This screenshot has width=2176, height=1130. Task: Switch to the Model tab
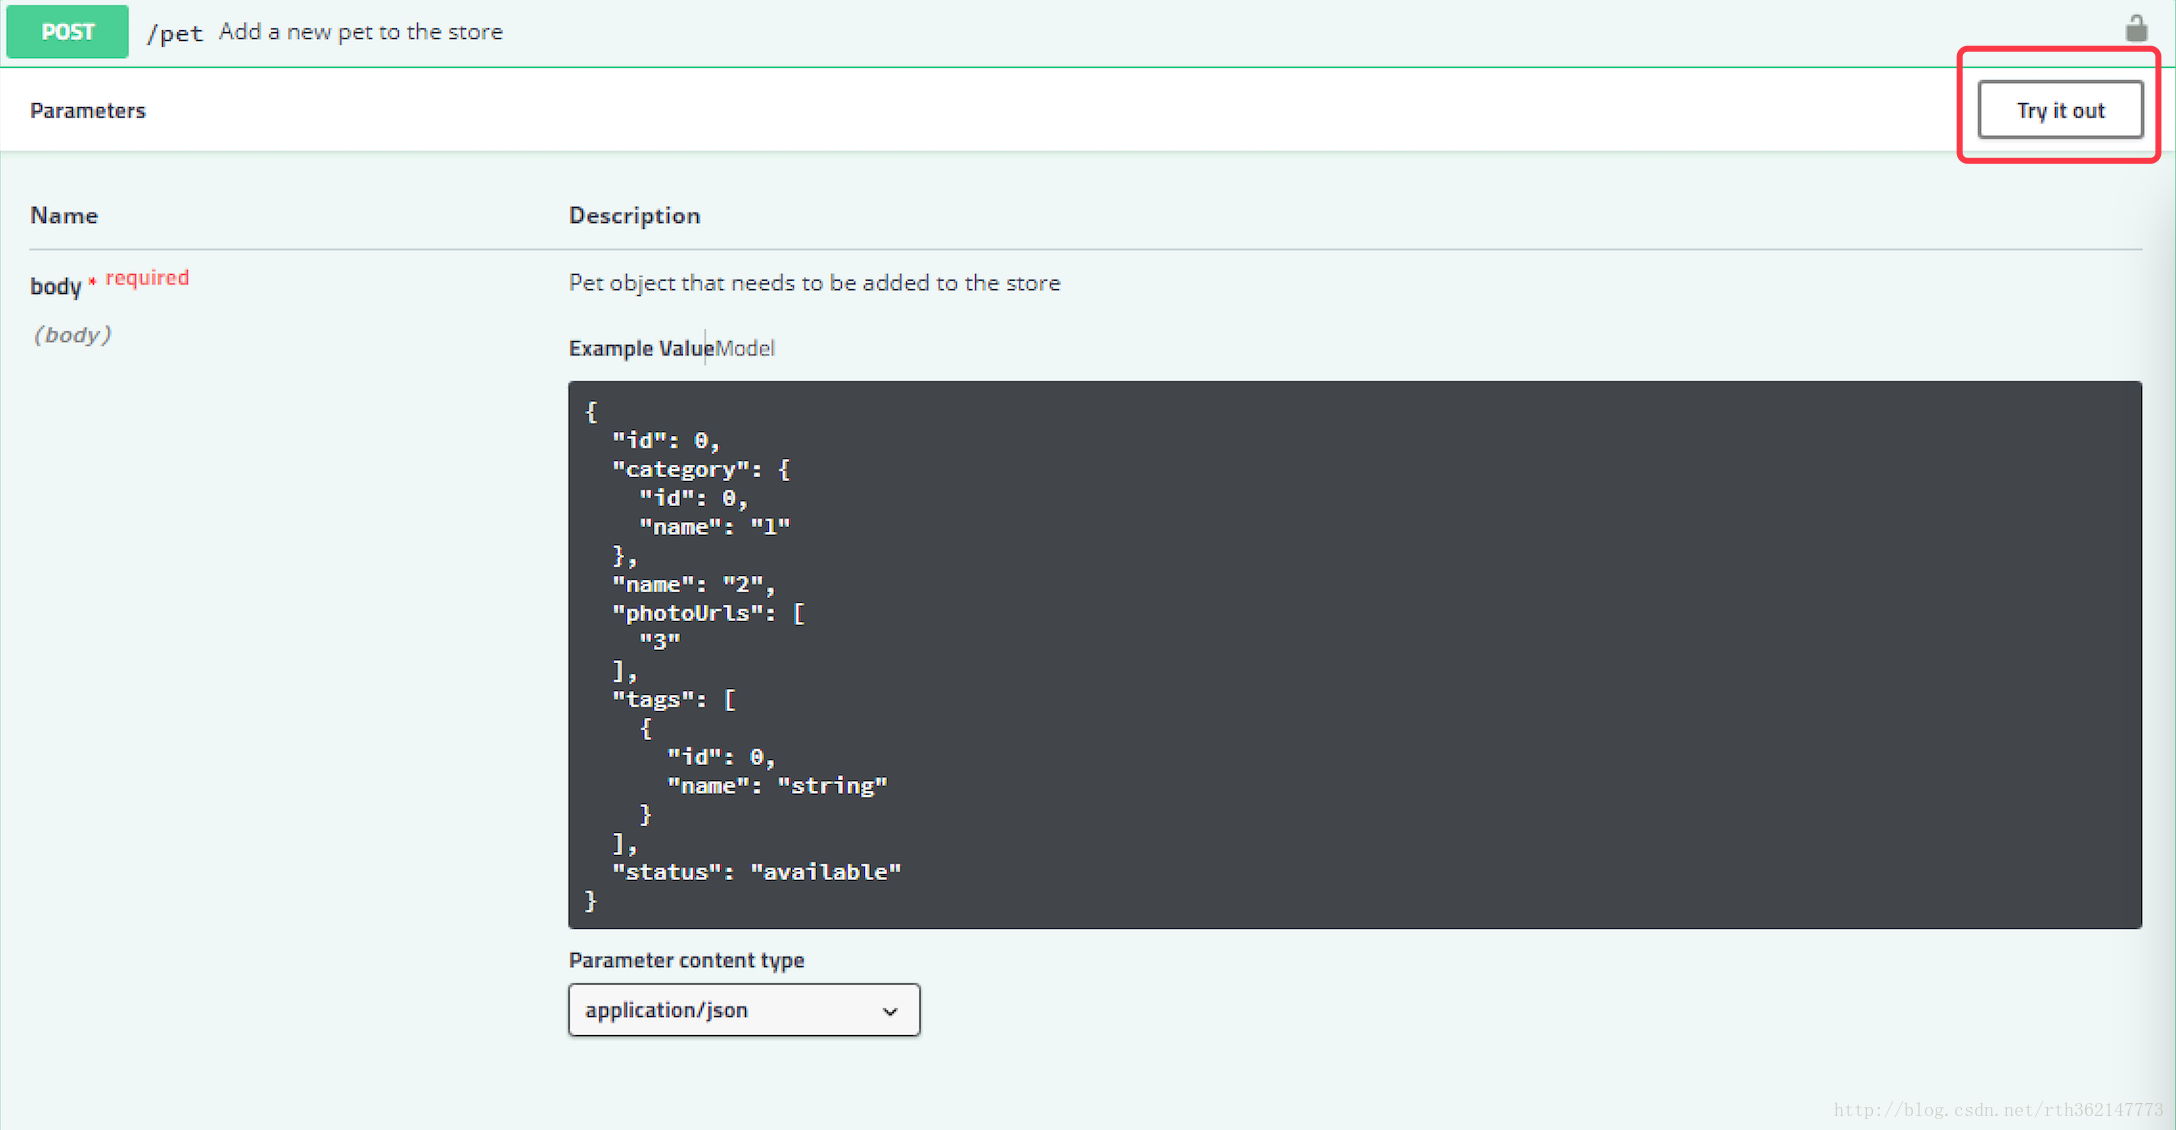click(745, 348)
